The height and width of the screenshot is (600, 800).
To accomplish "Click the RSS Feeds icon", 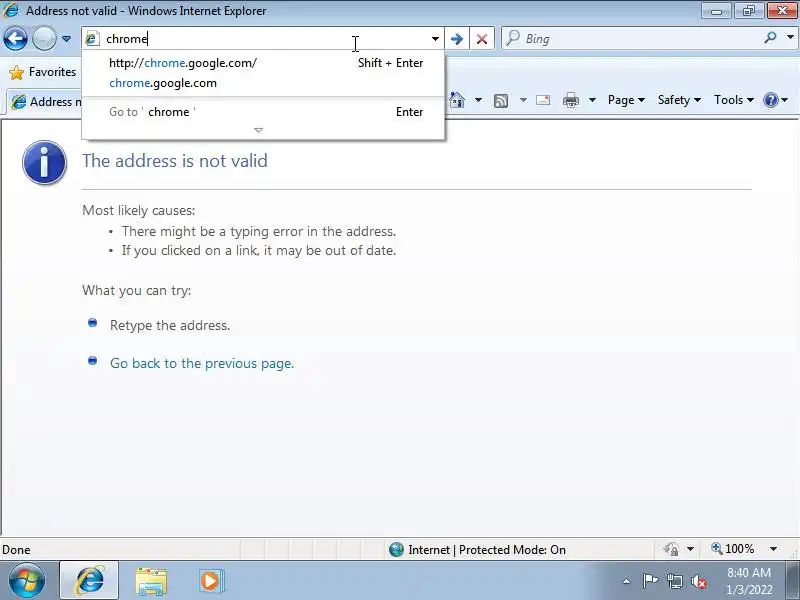I will [x=501, y=101].
